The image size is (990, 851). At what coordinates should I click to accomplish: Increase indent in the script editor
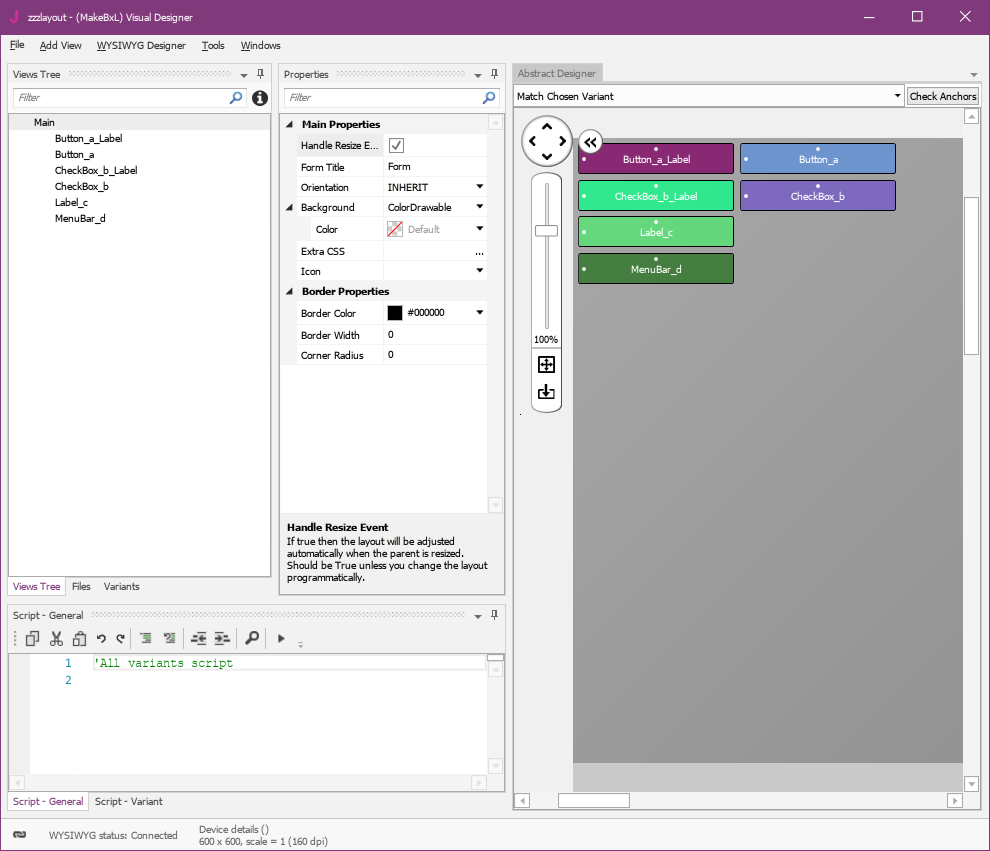click(222, 638)
